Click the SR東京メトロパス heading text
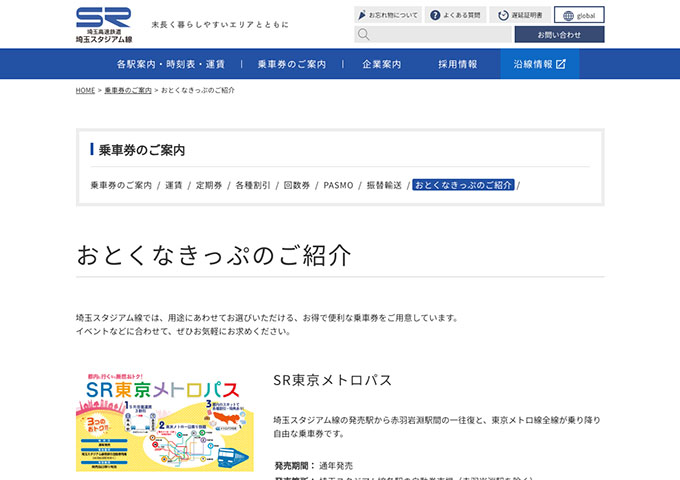This screenshot has height=480, width=680. [x=332, y=380]
